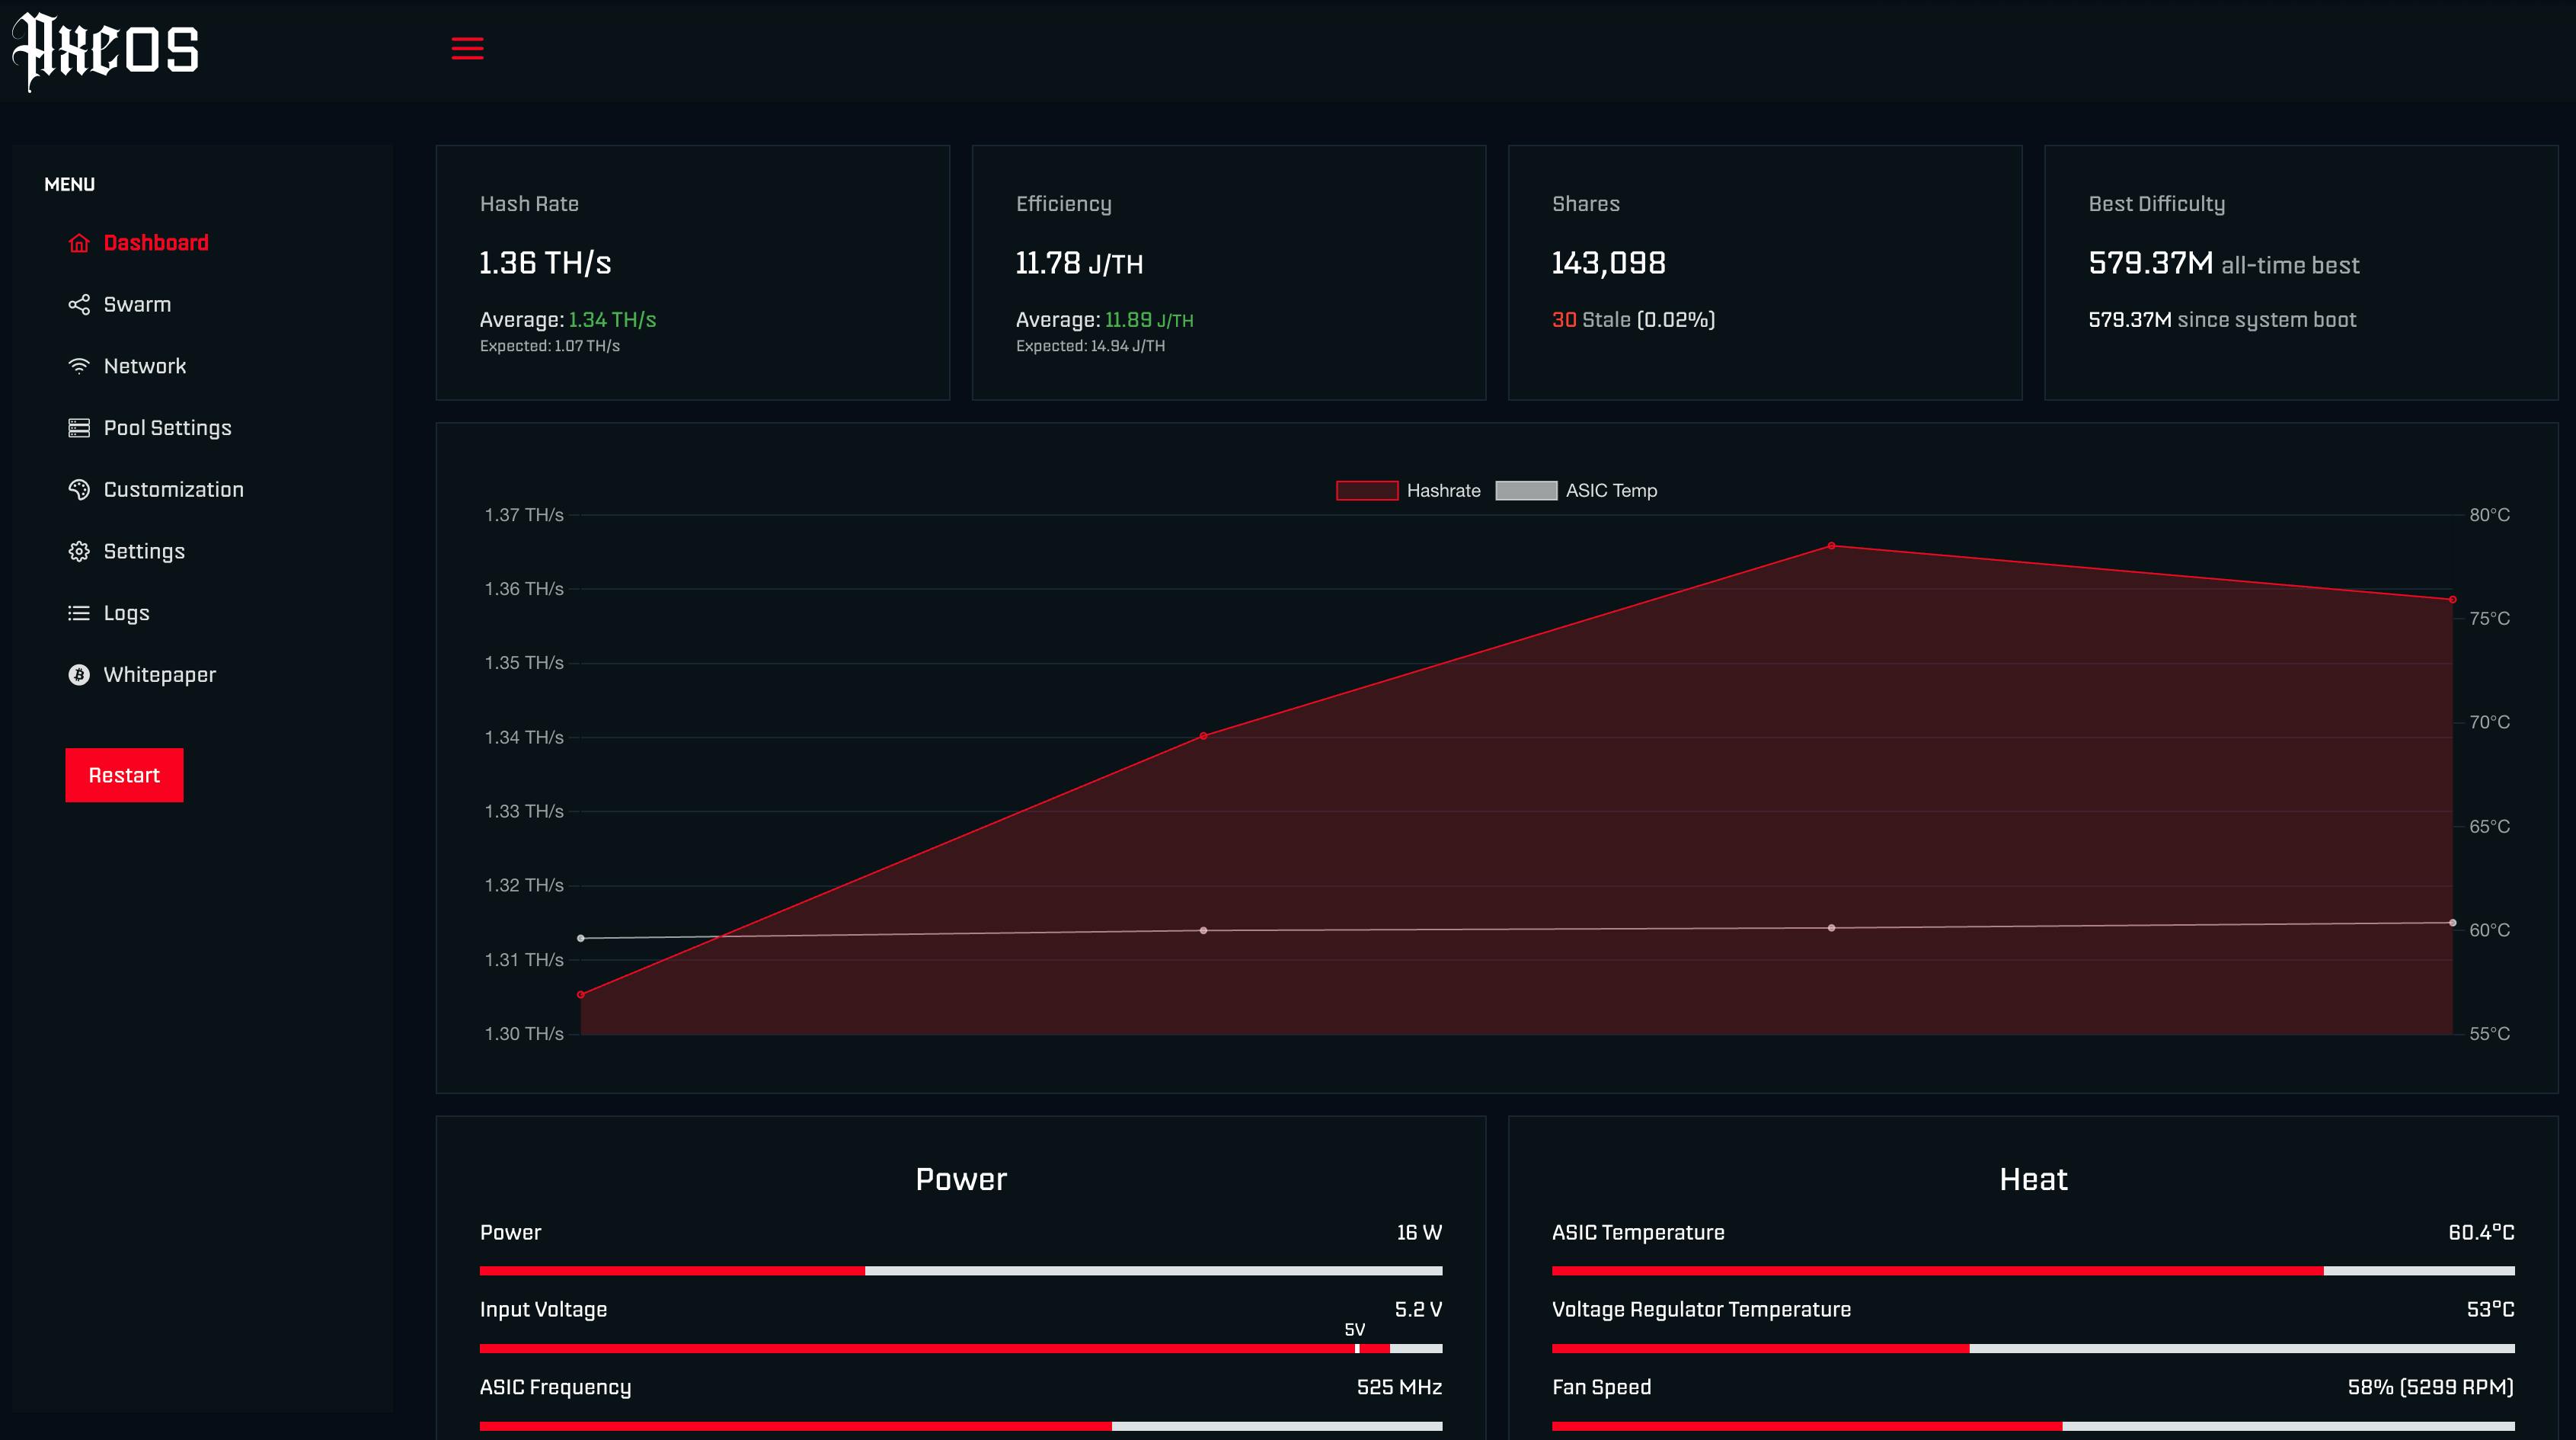This screenshot has height=1440, width=2576.
Task: Click the Input Voltage progress bar
Action: pyautogui.click(x=960, y=1349)
